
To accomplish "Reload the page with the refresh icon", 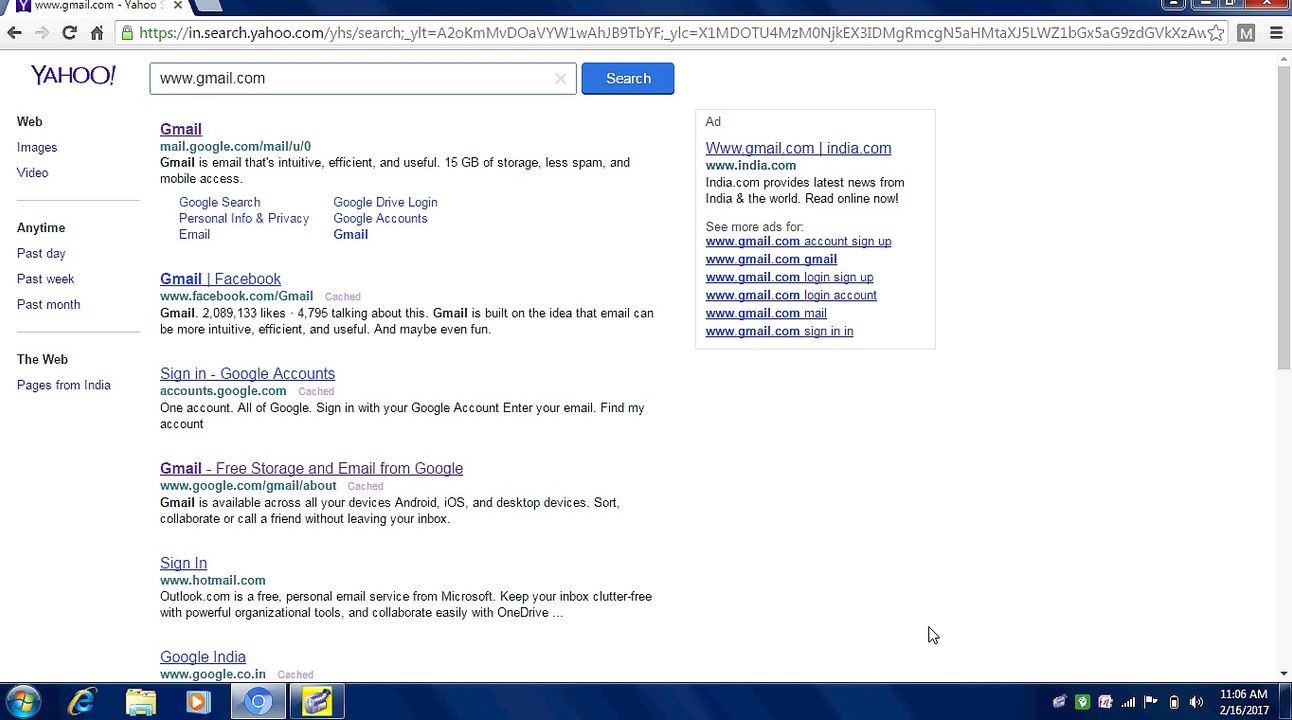I will 69,33.
